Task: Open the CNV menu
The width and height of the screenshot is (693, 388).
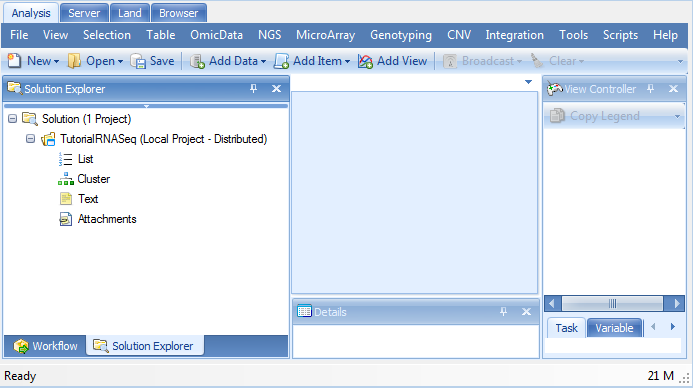Action: 459,35
